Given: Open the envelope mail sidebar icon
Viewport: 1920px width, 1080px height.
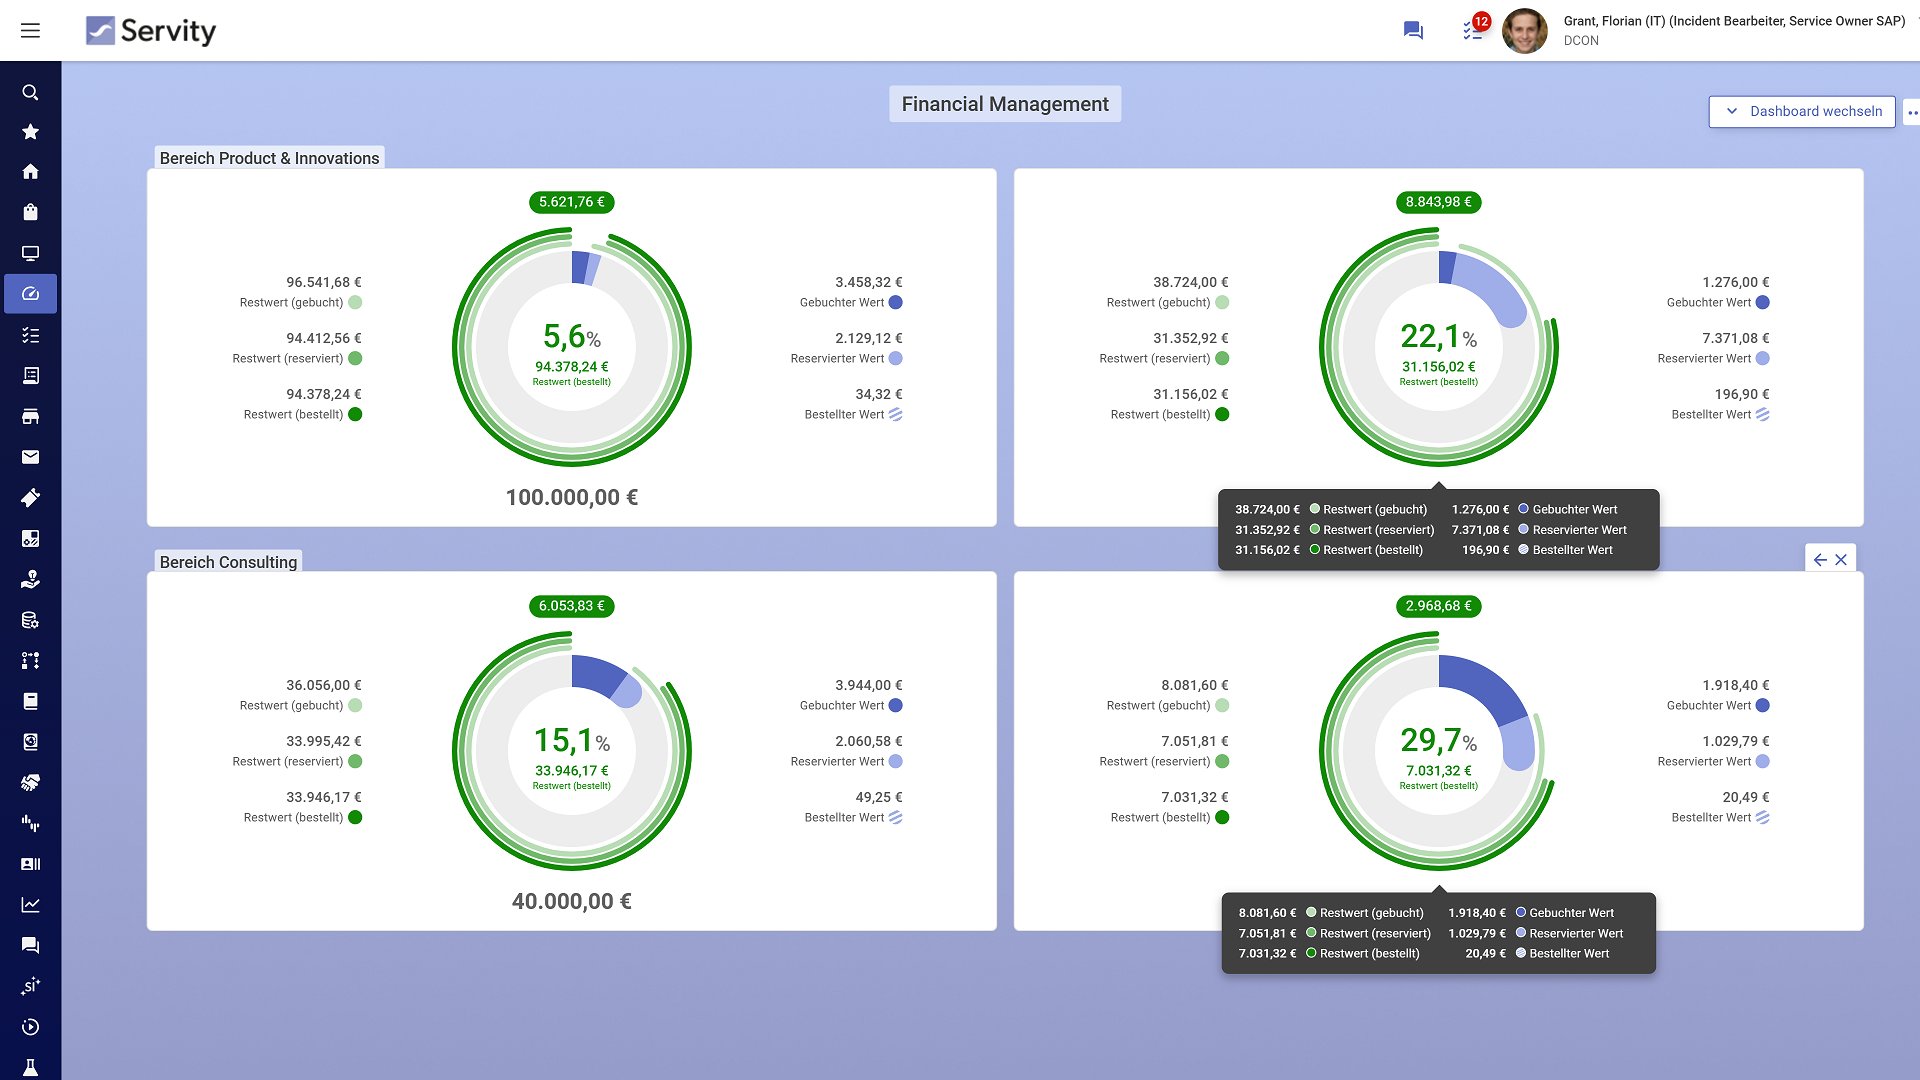Looking at the screenshot, I should [30, 457].
